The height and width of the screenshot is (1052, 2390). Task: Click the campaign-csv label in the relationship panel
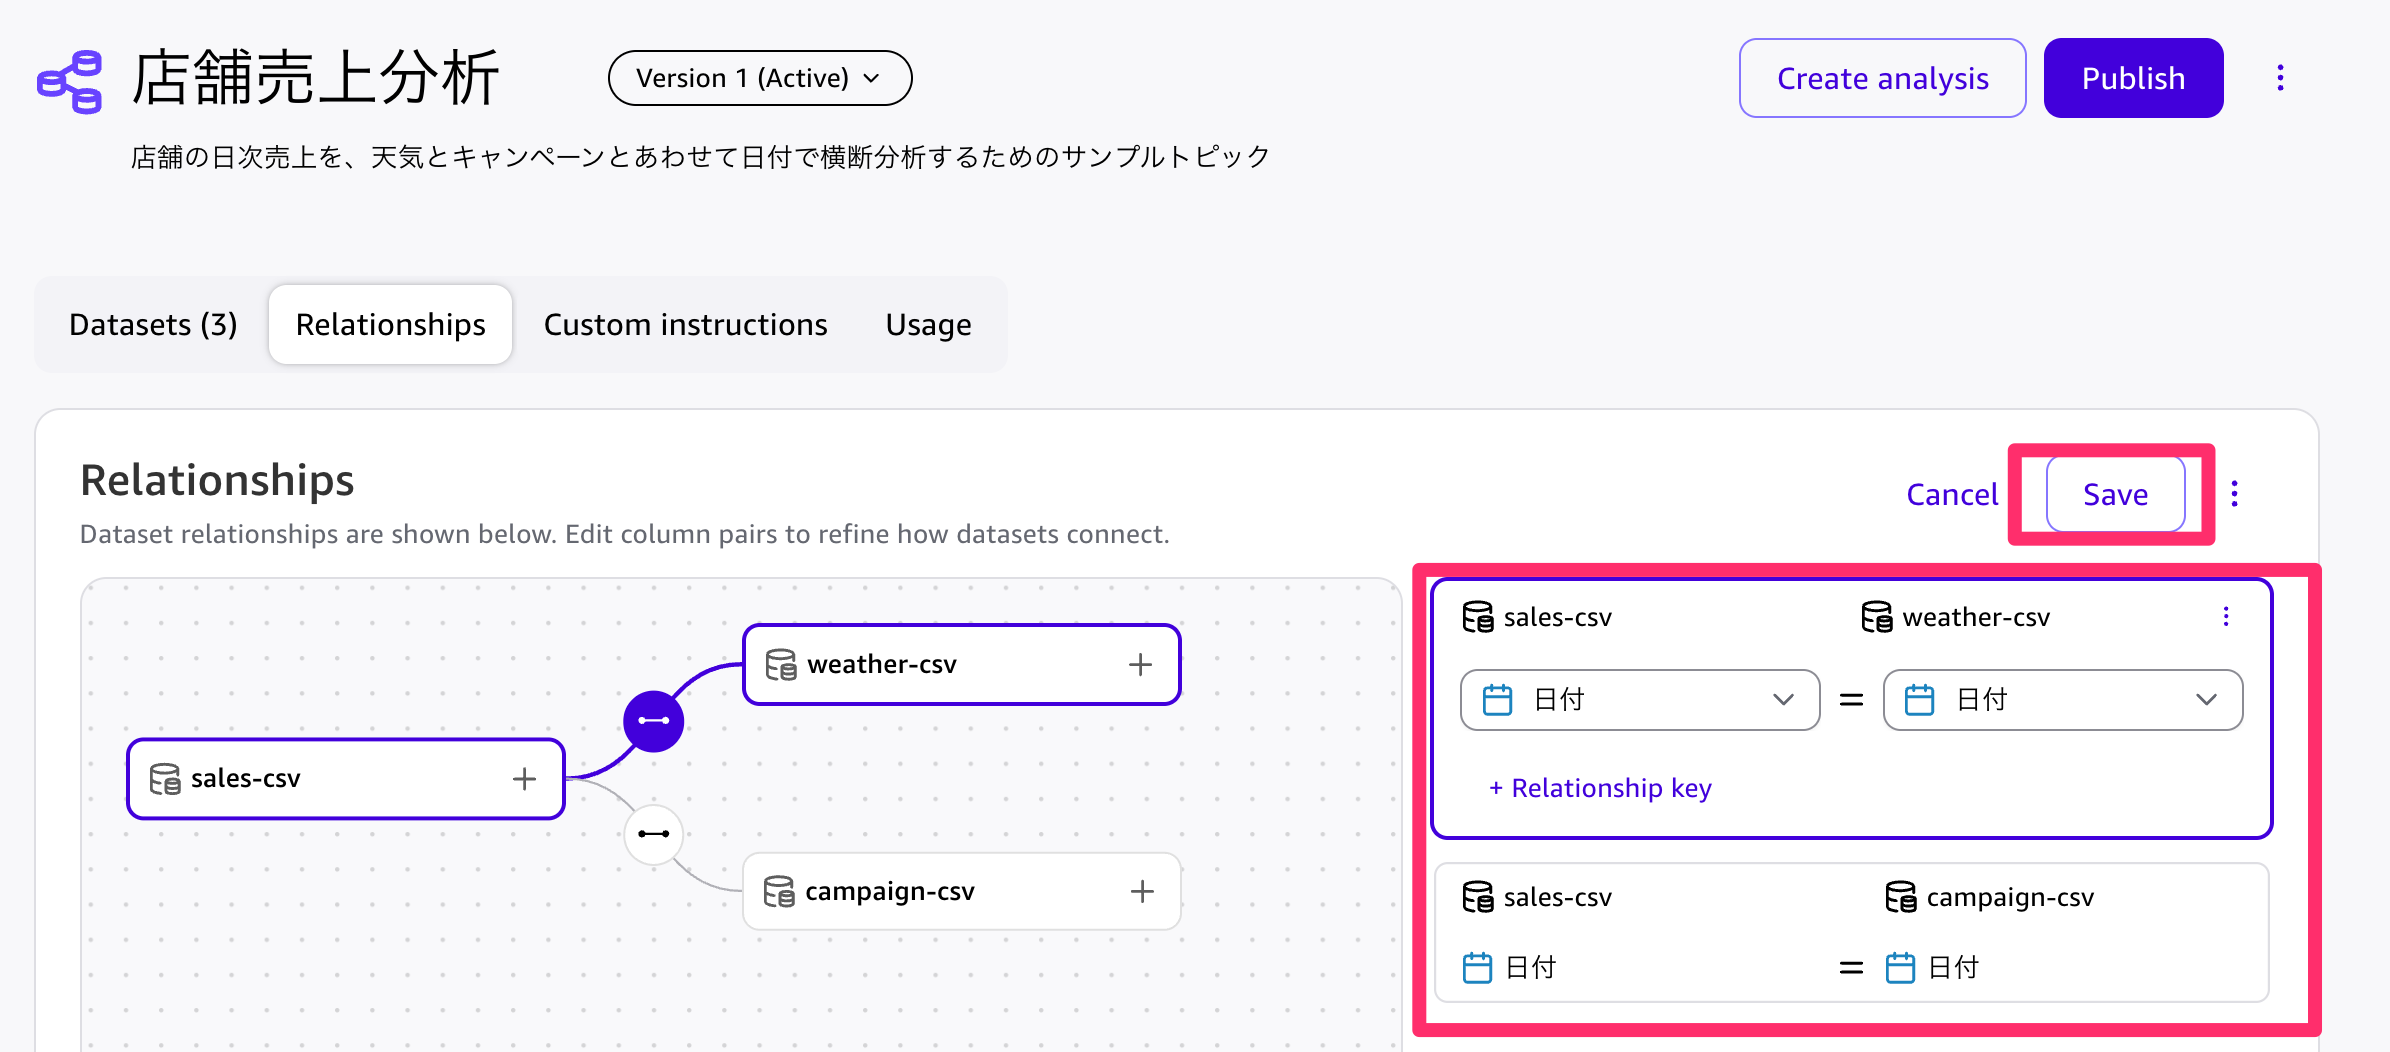tap(2010, 897)
